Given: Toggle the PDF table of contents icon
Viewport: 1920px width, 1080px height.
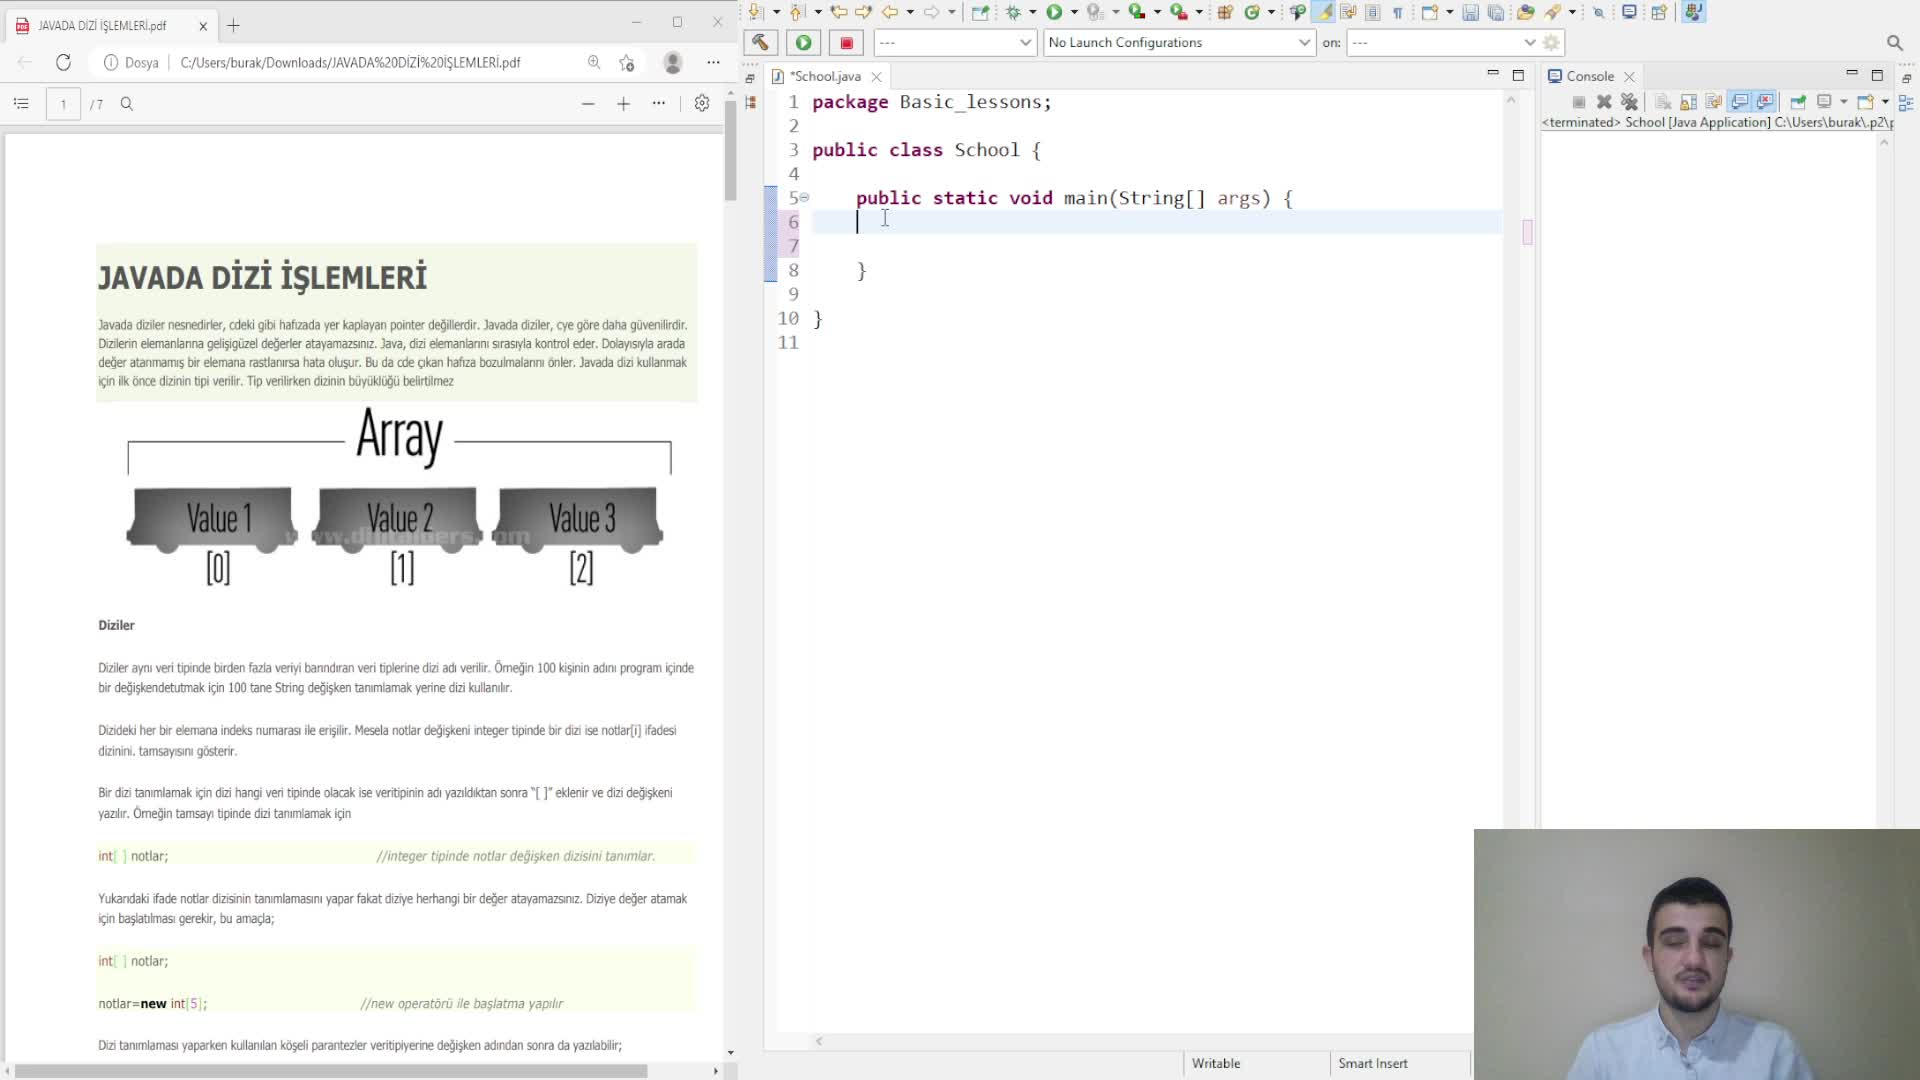Looking at the screenshot, I should [21, 103].
